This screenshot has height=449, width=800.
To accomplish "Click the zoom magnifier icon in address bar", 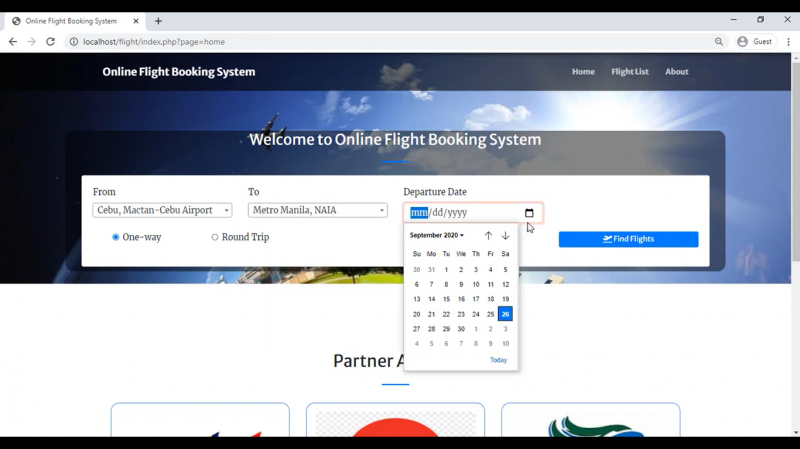I will tap(718, 42).
